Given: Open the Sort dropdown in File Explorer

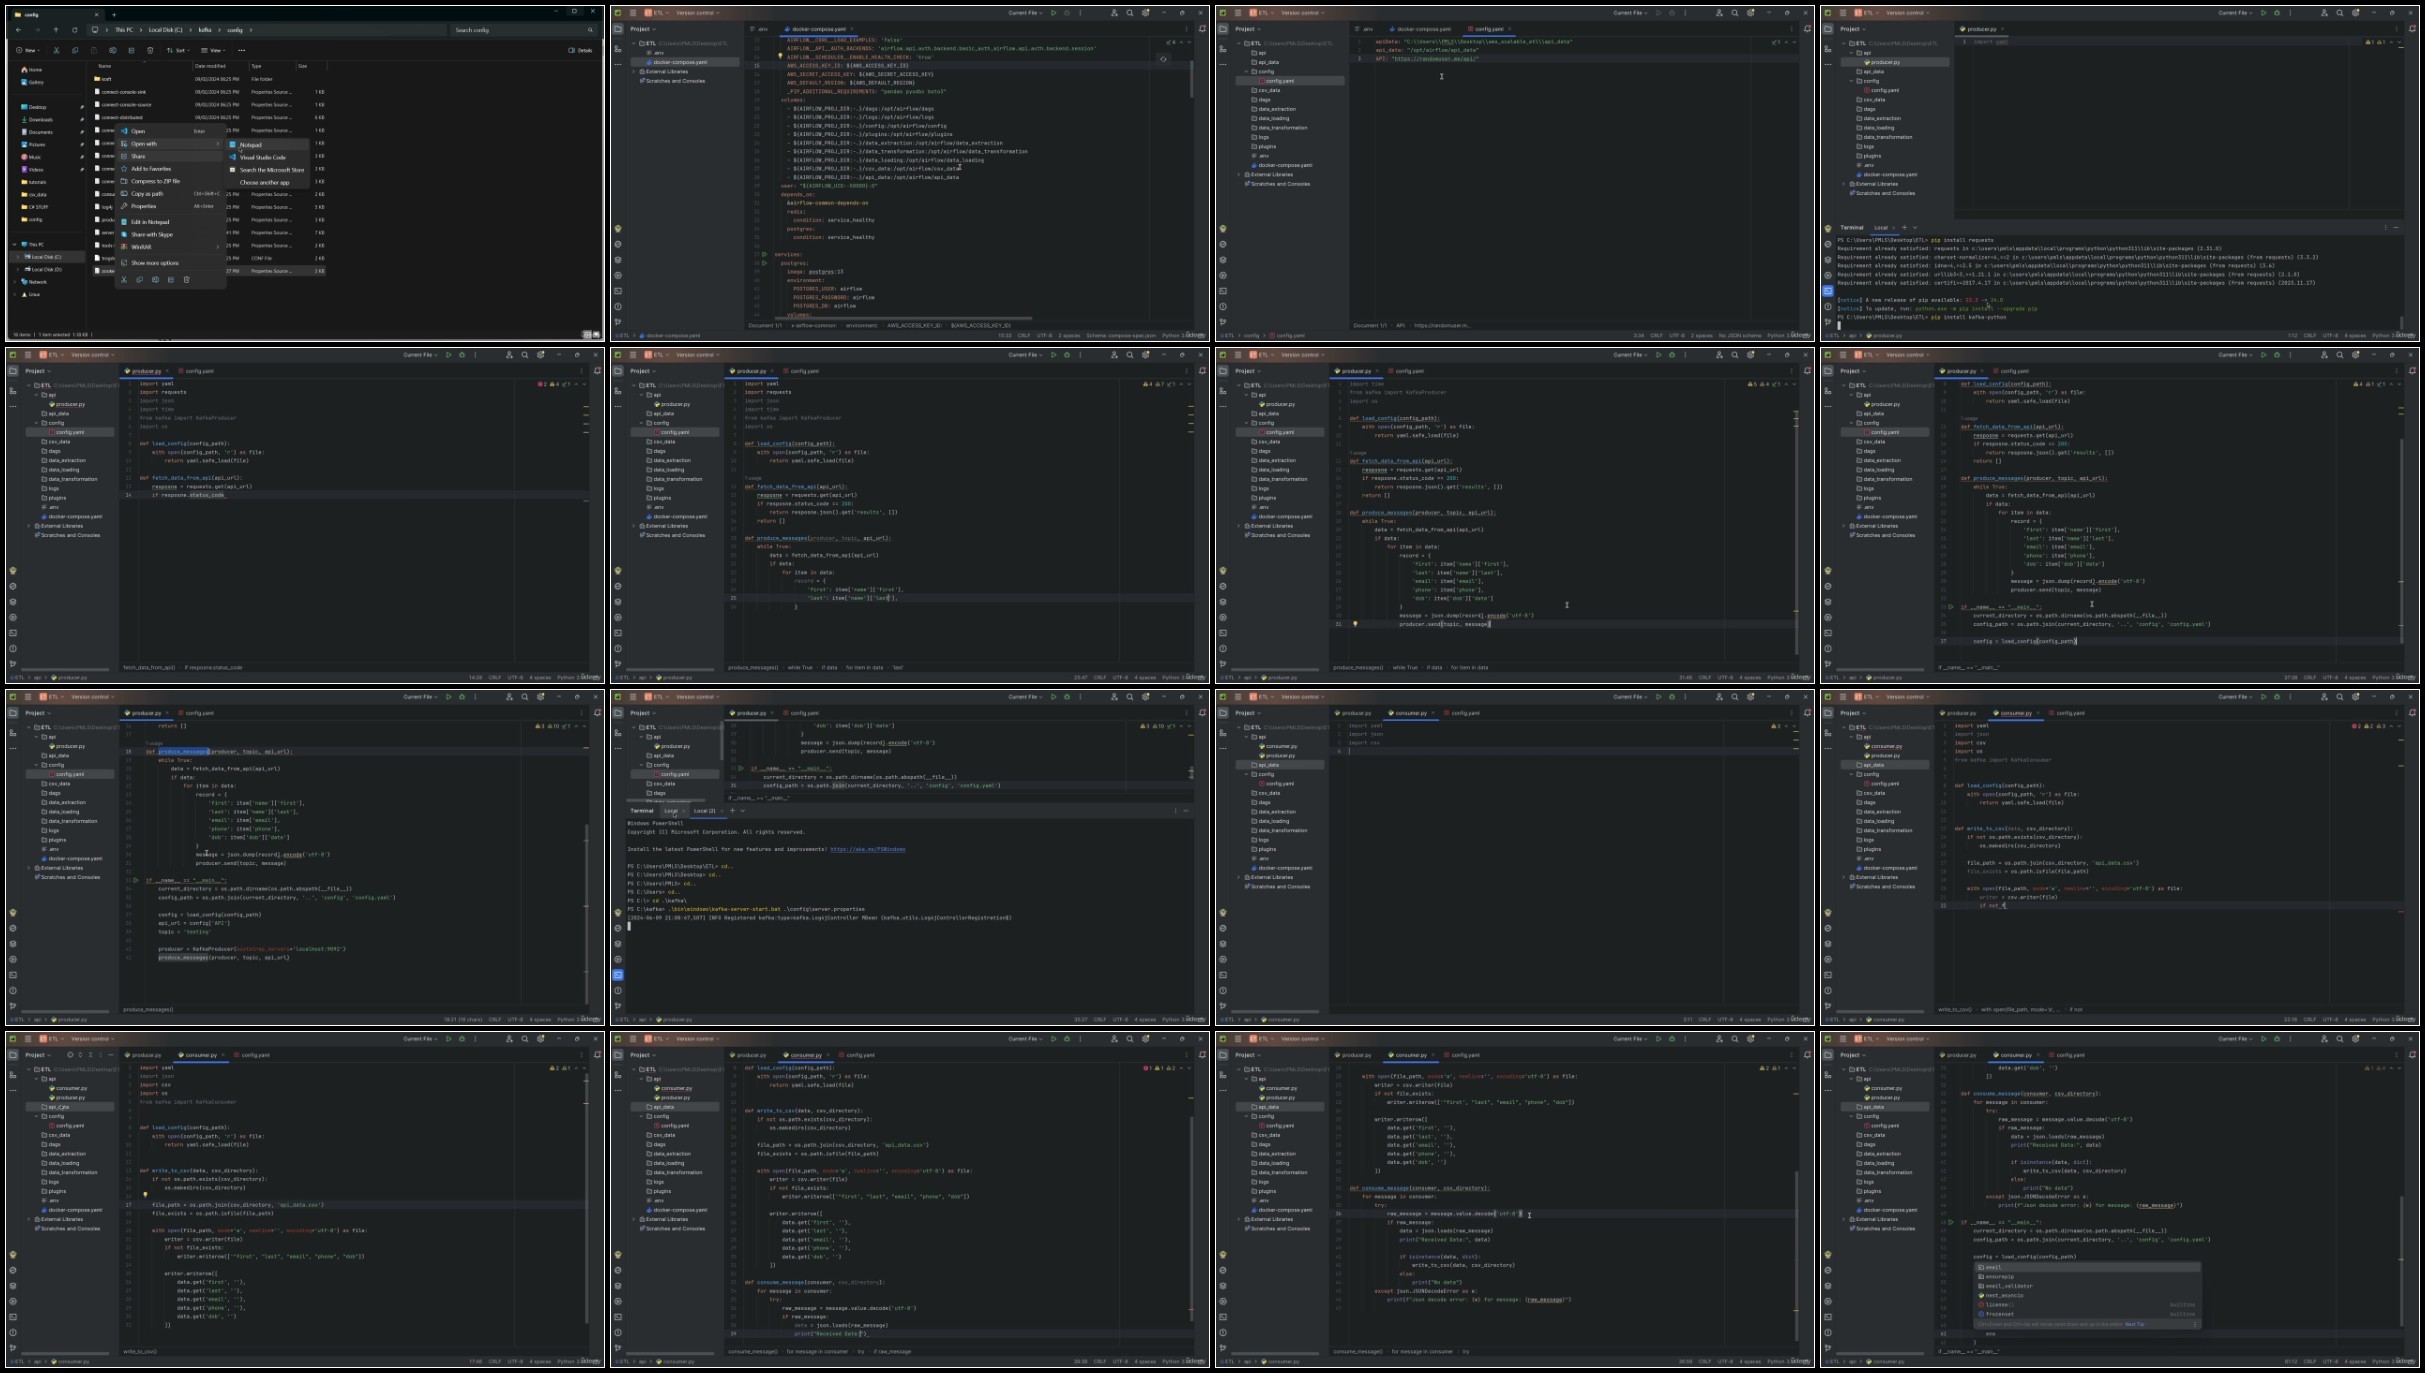Looking at the screenshot, I should [x=178, y=50].
